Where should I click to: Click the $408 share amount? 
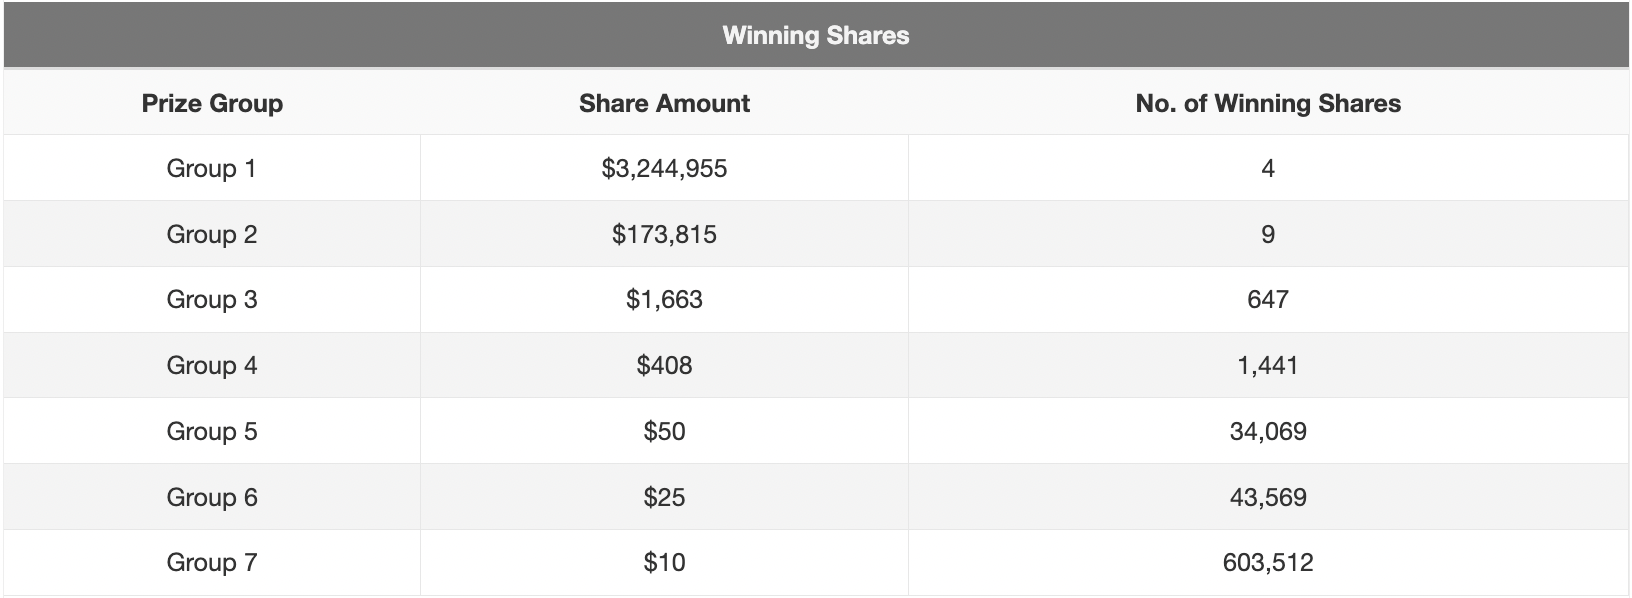664,365
